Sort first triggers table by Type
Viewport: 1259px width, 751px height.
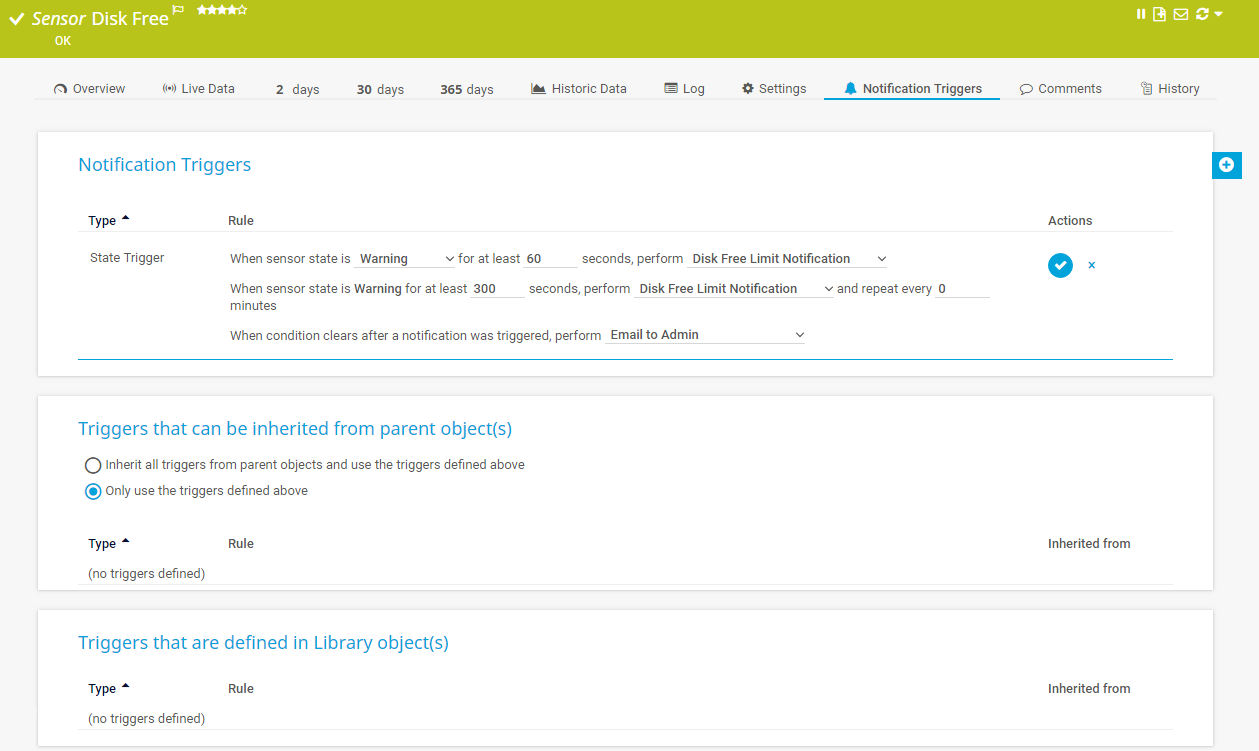click(x=102, y=221)
